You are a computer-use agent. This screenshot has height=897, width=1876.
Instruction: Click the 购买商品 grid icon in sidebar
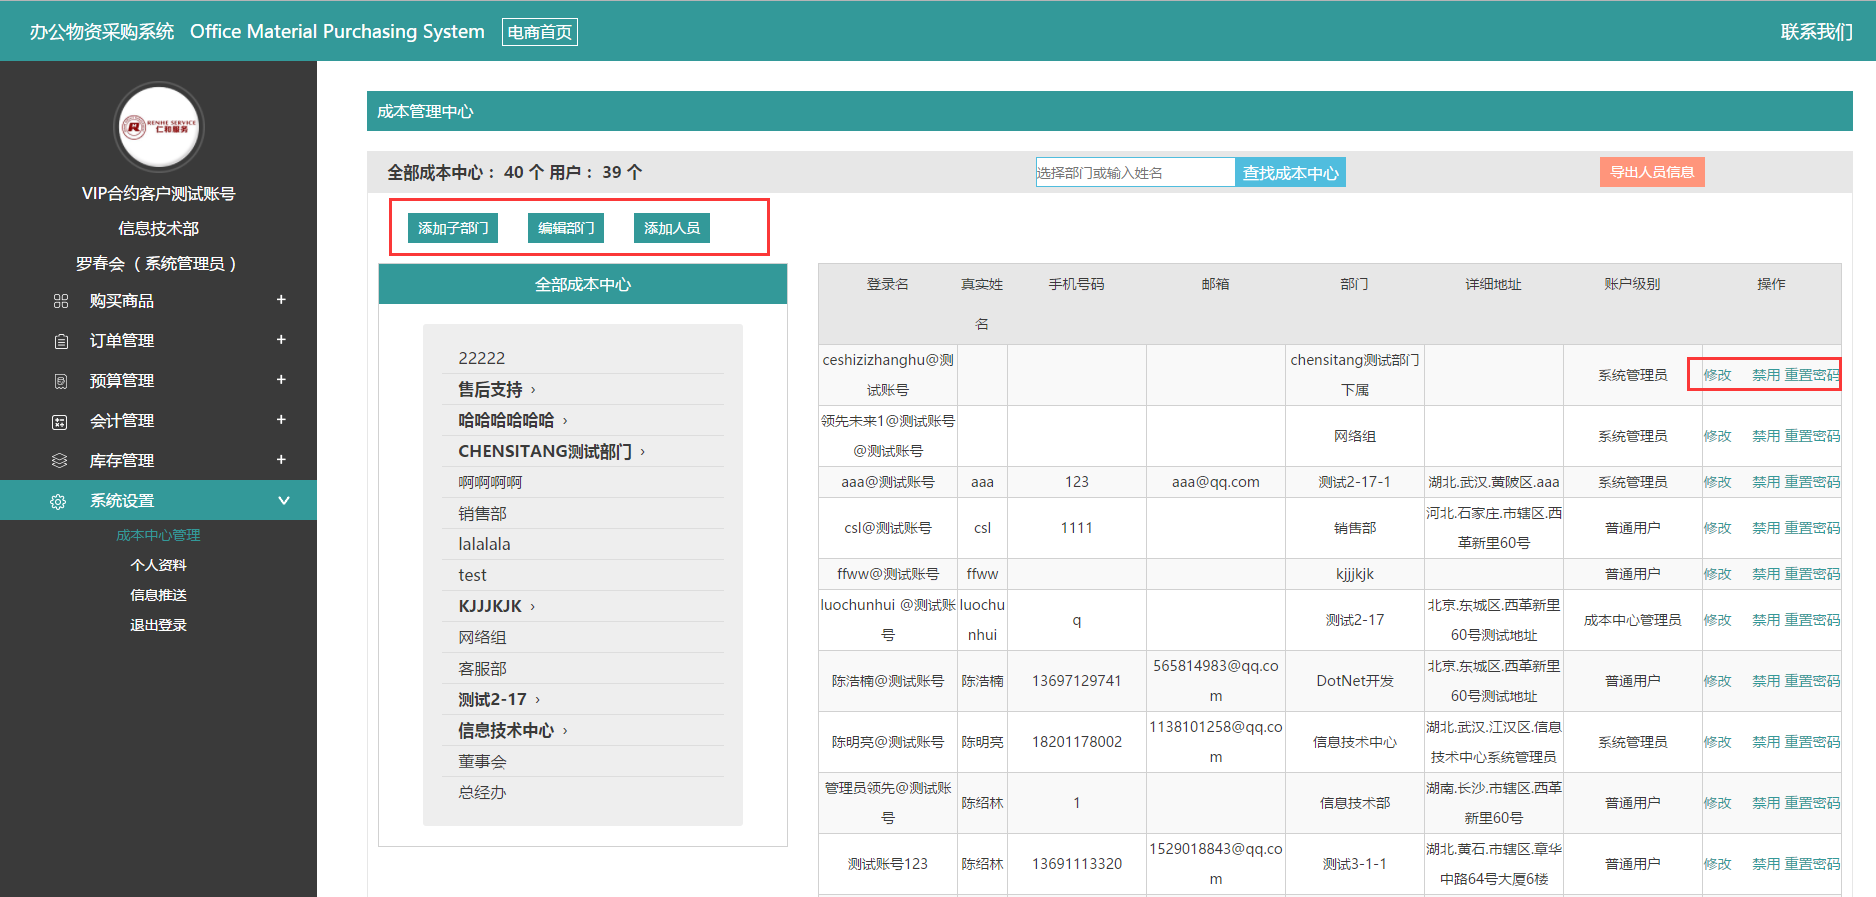[x=61, y=301]
